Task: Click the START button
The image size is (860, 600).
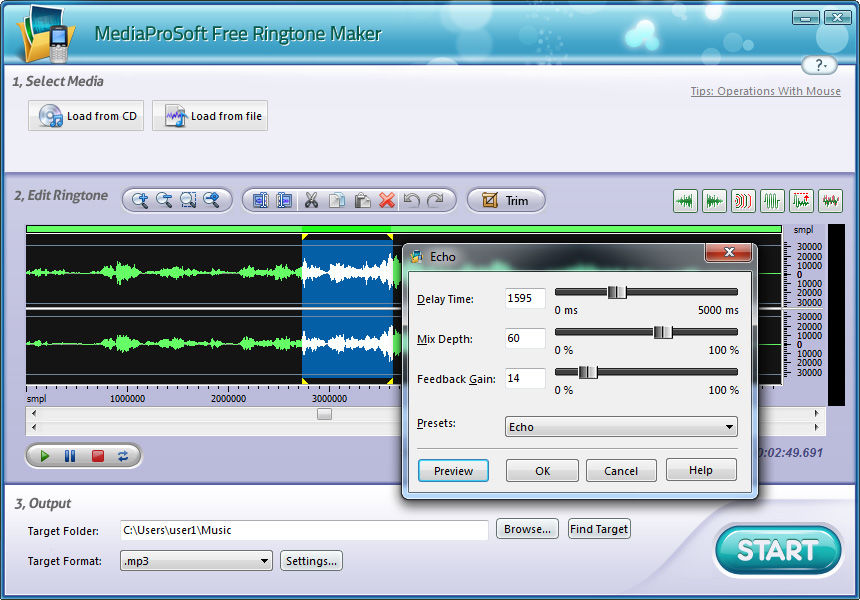Action: (x=778, y=551)
